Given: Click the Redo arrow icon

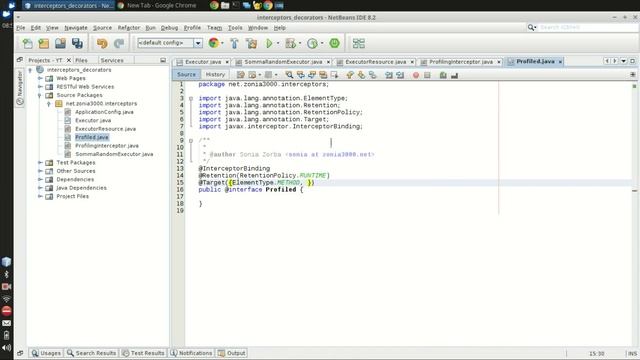Looking at the screenshot, I should pyautogui.click(x=119, y=43).
